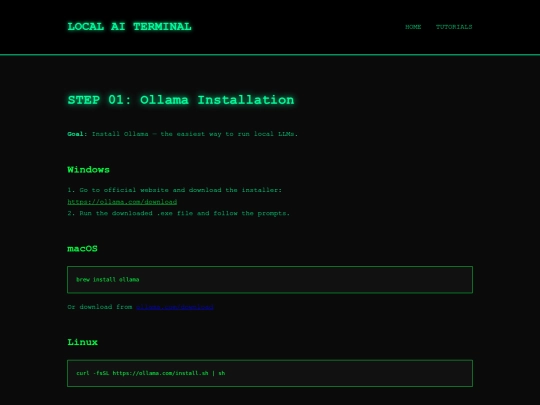
Task: Click the 'macOS' section heading
Action: [82, 249]
